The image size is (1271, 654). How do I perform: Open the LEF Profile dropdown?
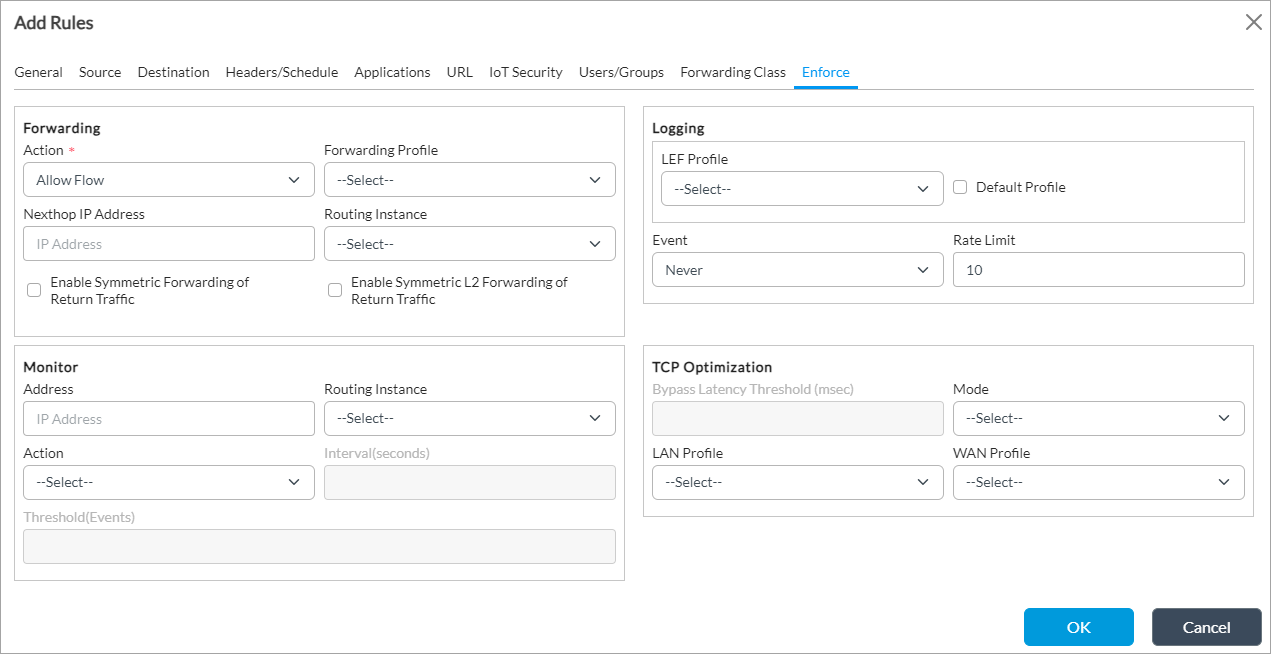coord(801,189)
